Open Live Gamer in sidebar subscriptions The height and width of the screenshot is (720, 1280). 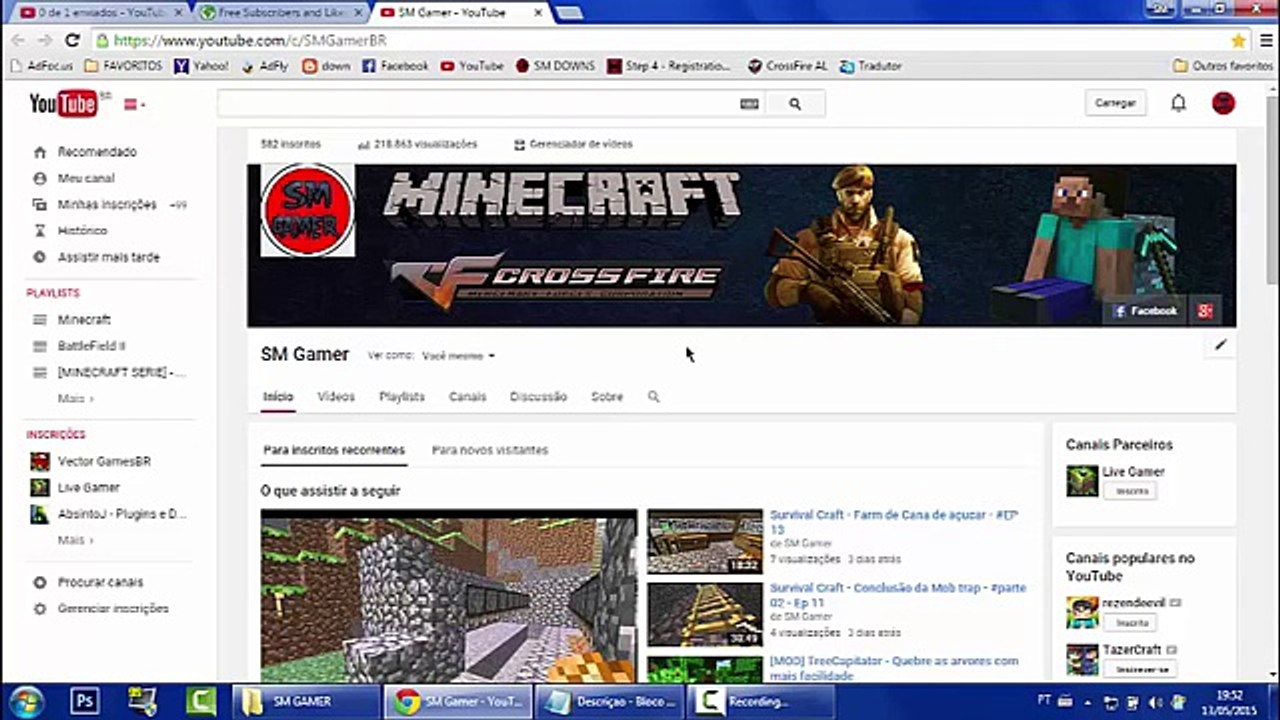click(88, 488)
